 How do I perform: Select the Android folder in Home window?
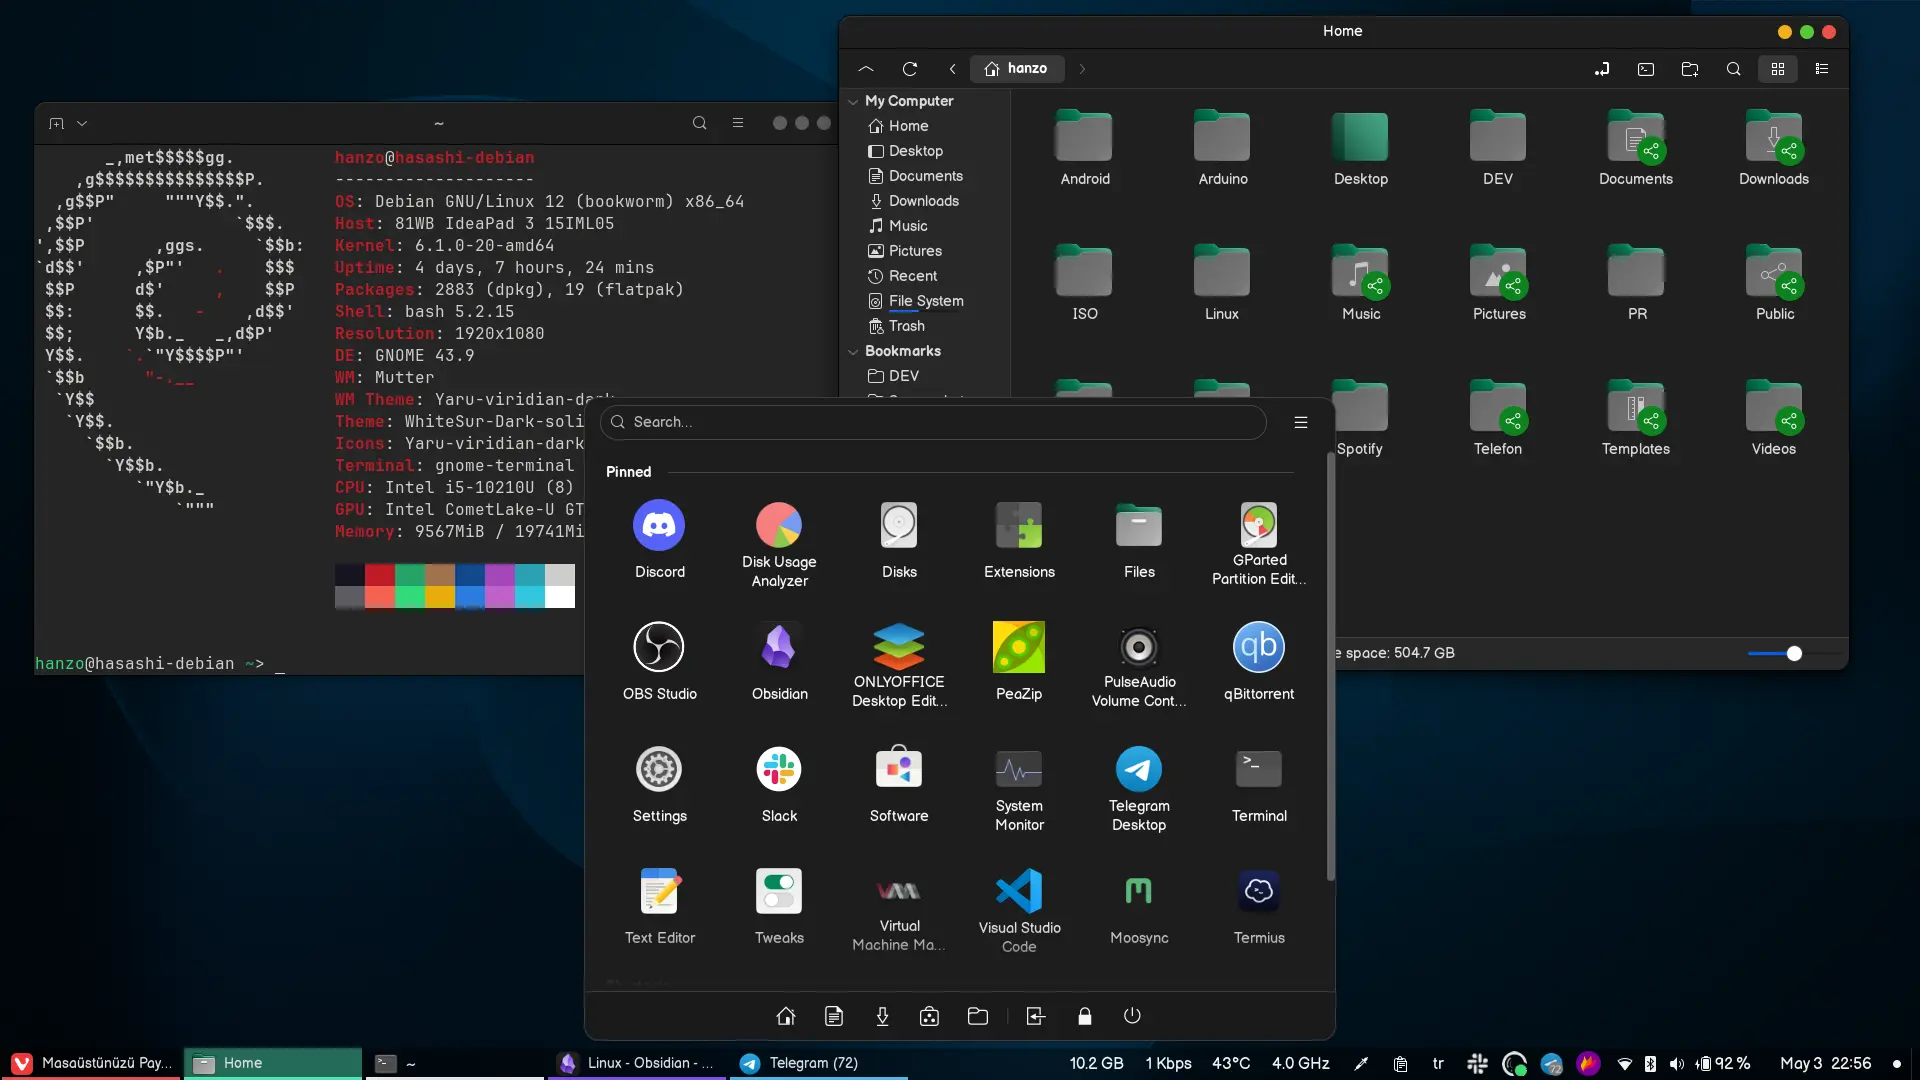coord(1085,148)
